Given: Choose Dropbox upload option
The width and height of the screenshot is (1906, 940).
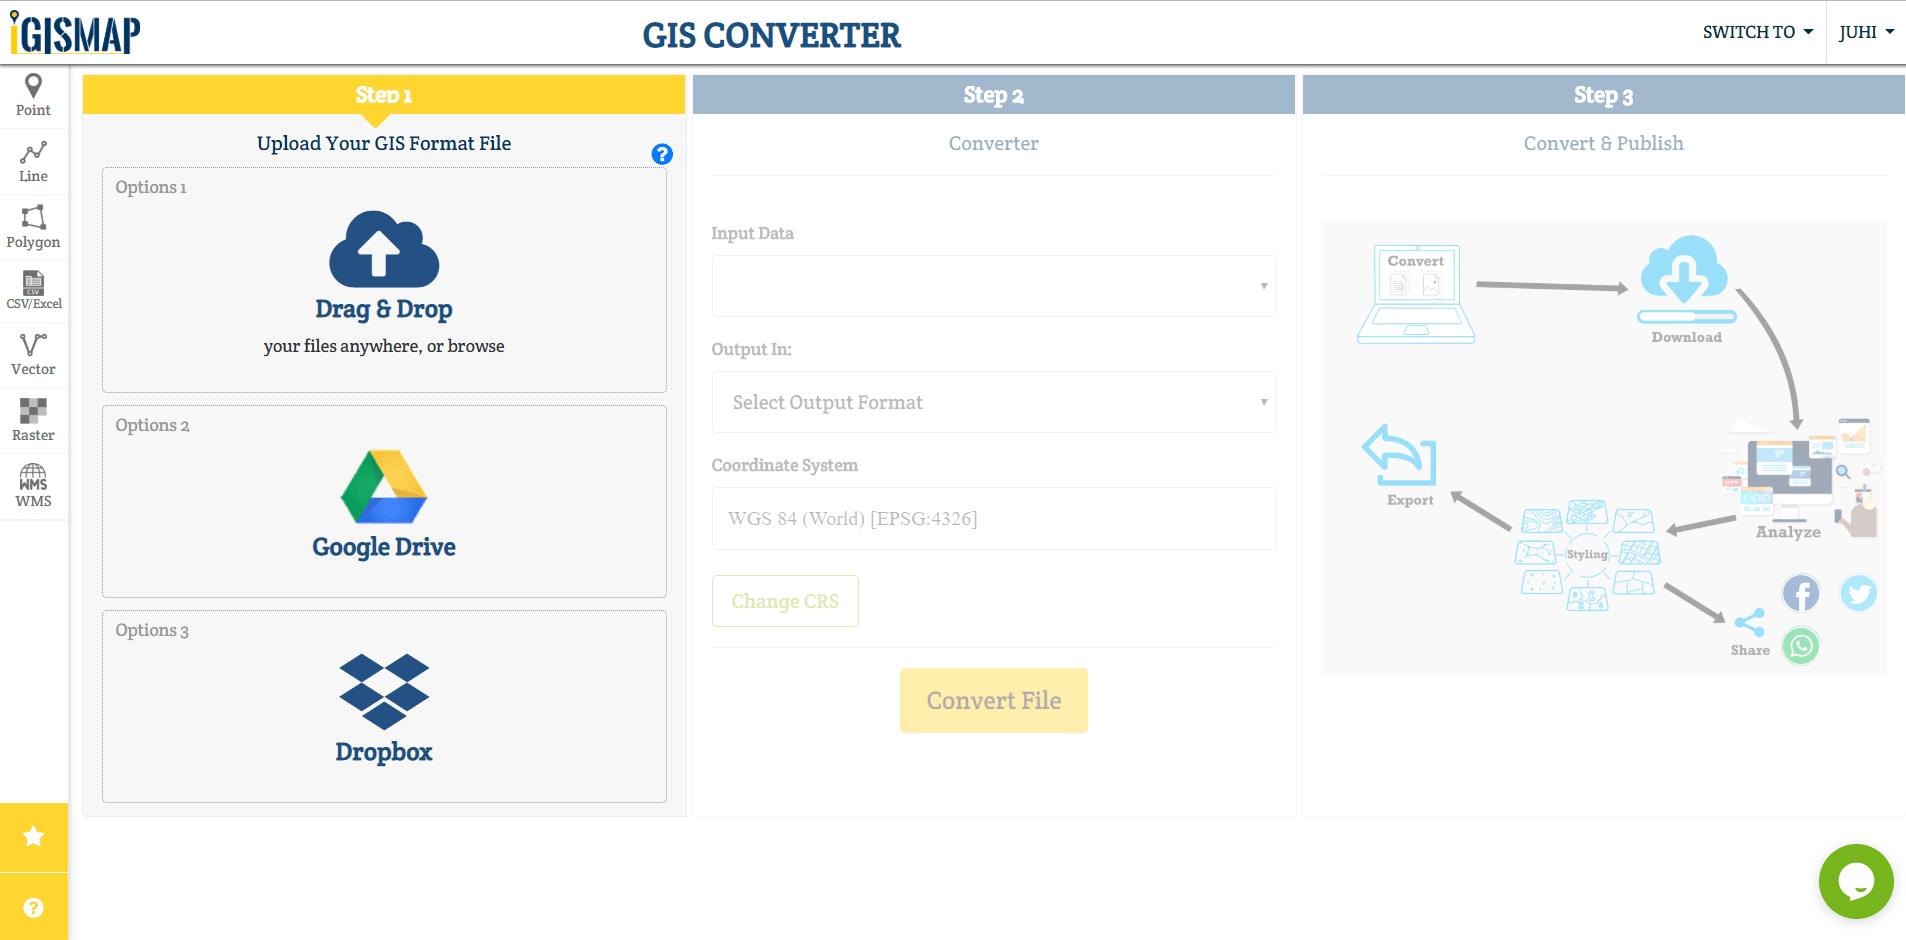Looking at the screenshot, I should coord(384,707).
